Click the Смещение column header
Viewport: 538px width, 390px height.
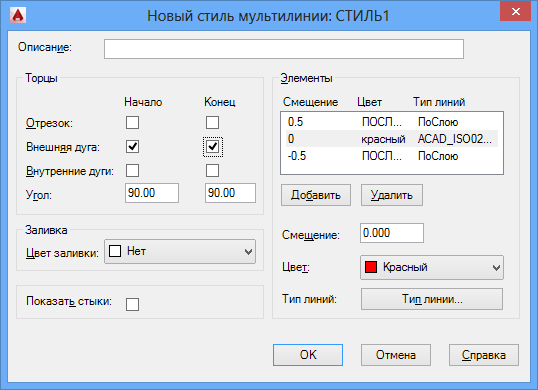coord(310,102)
